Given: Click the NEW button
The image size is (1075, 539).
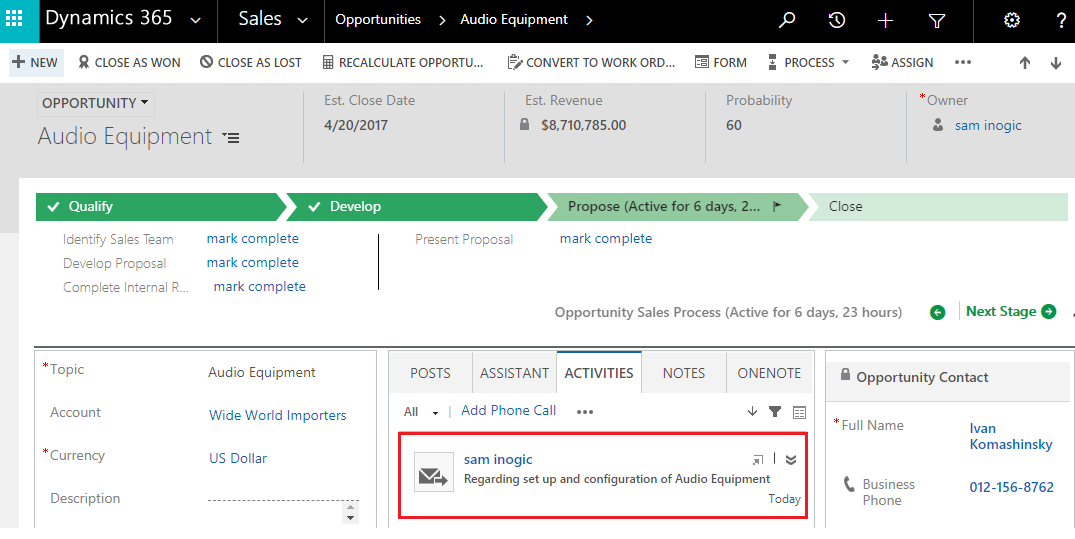Looking at the screenshot, I should pyautogui.click(x=36, y=62).
